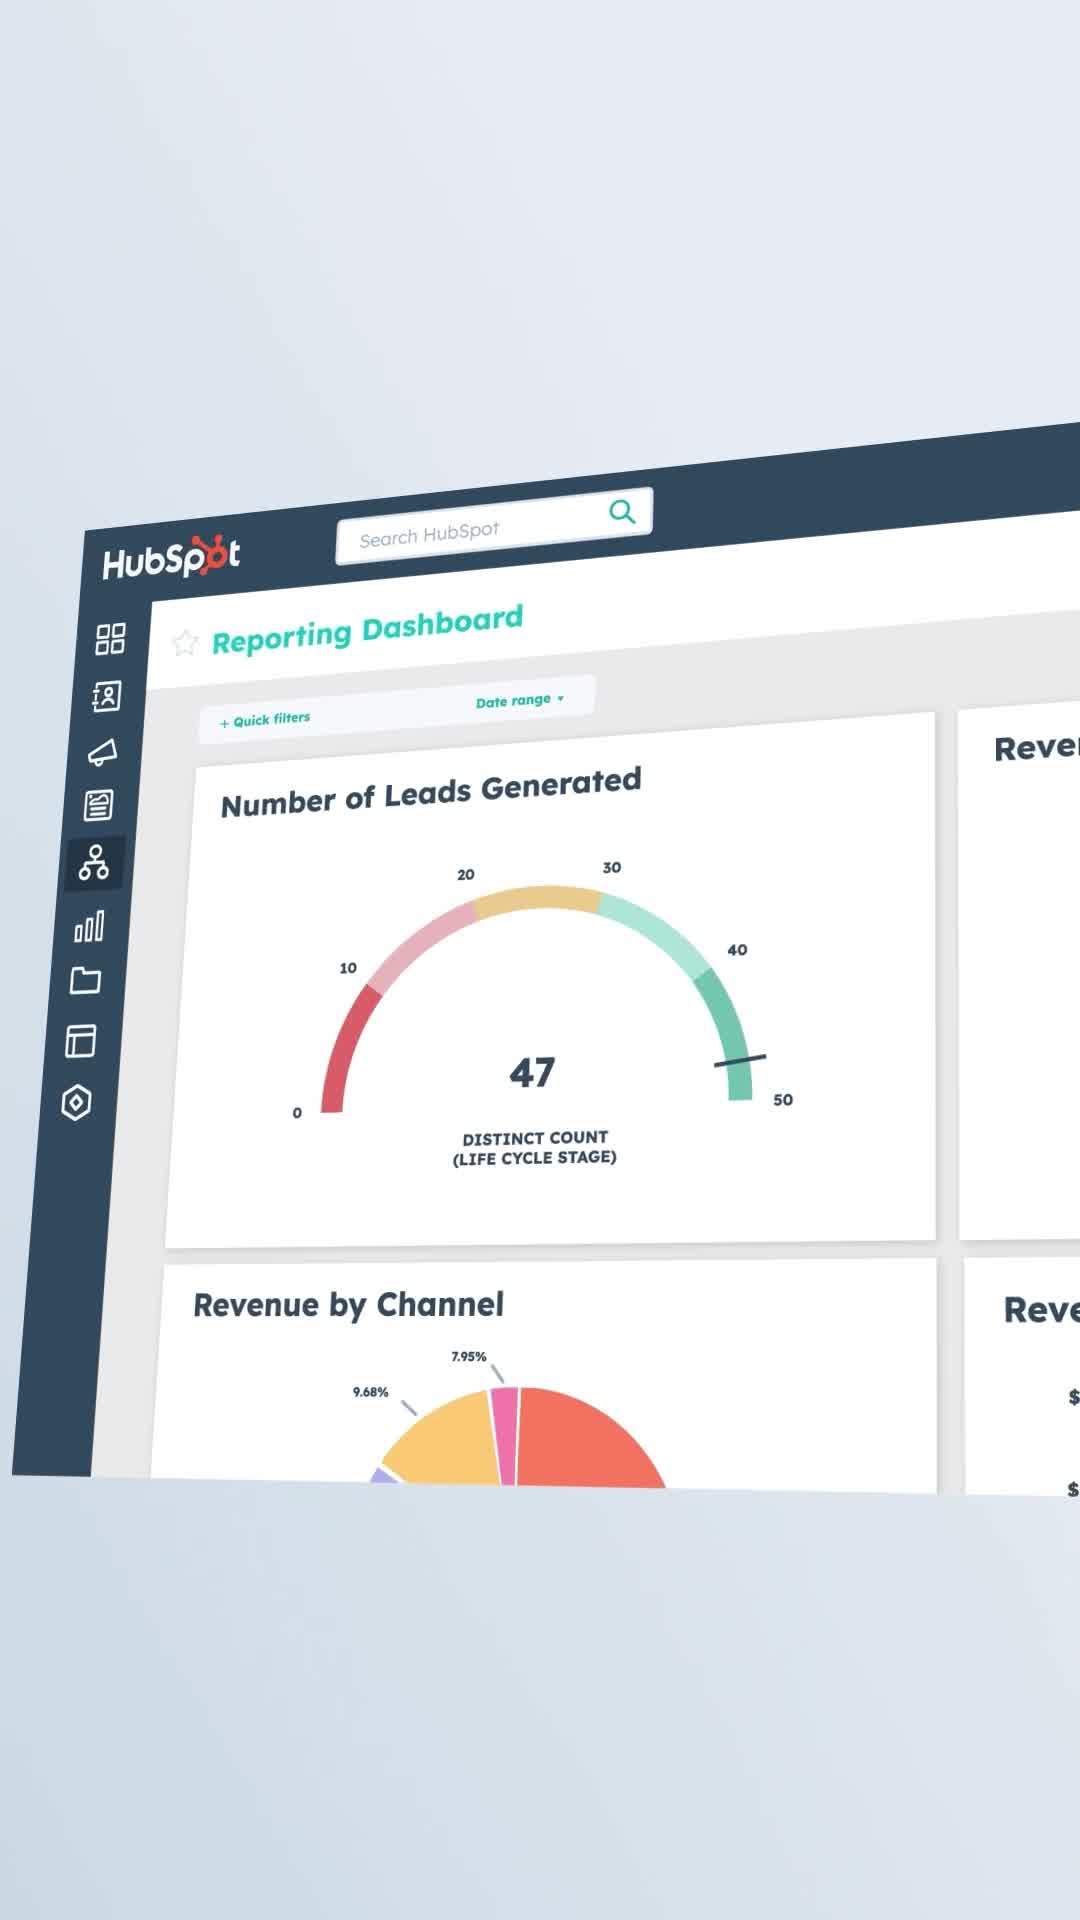
Task: Click the hexagon settings sidebar icon
Action: pyautogui.click(x=76, y=1103)
